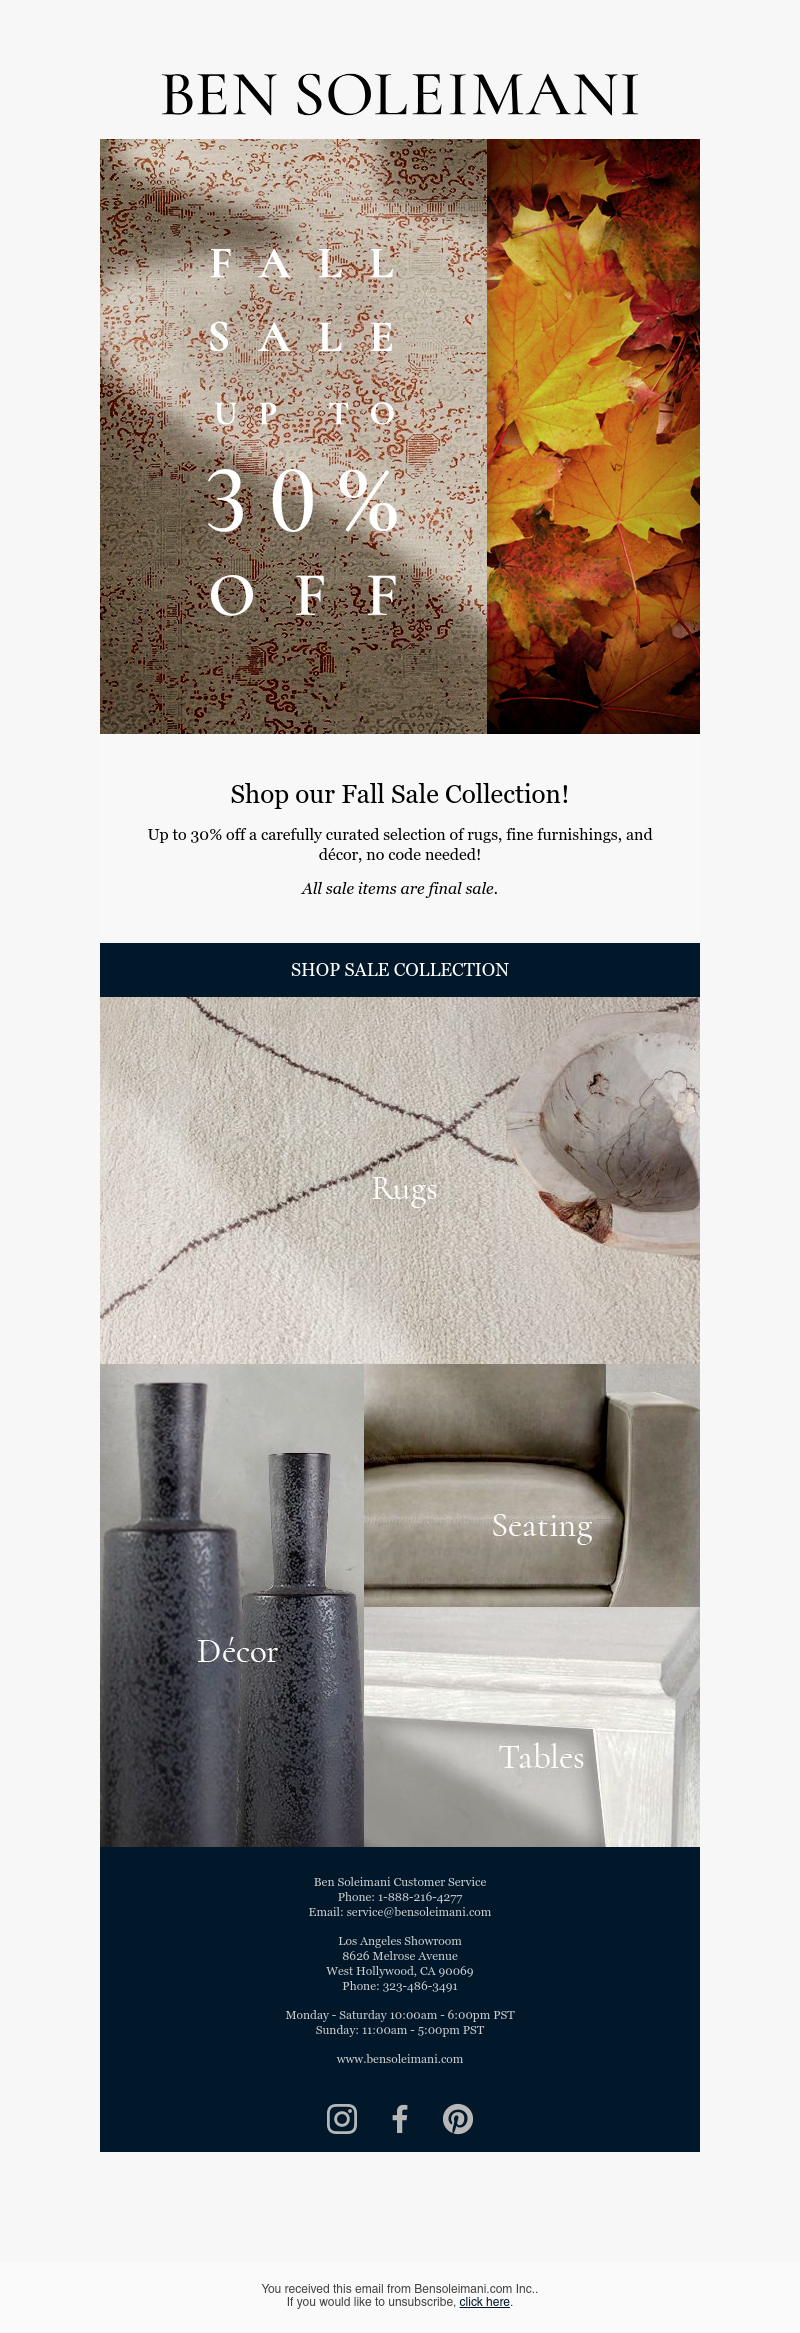Screen dimensions: 800x2333
Task: Open the Facebook social icon
Action: coord(400,2119)
